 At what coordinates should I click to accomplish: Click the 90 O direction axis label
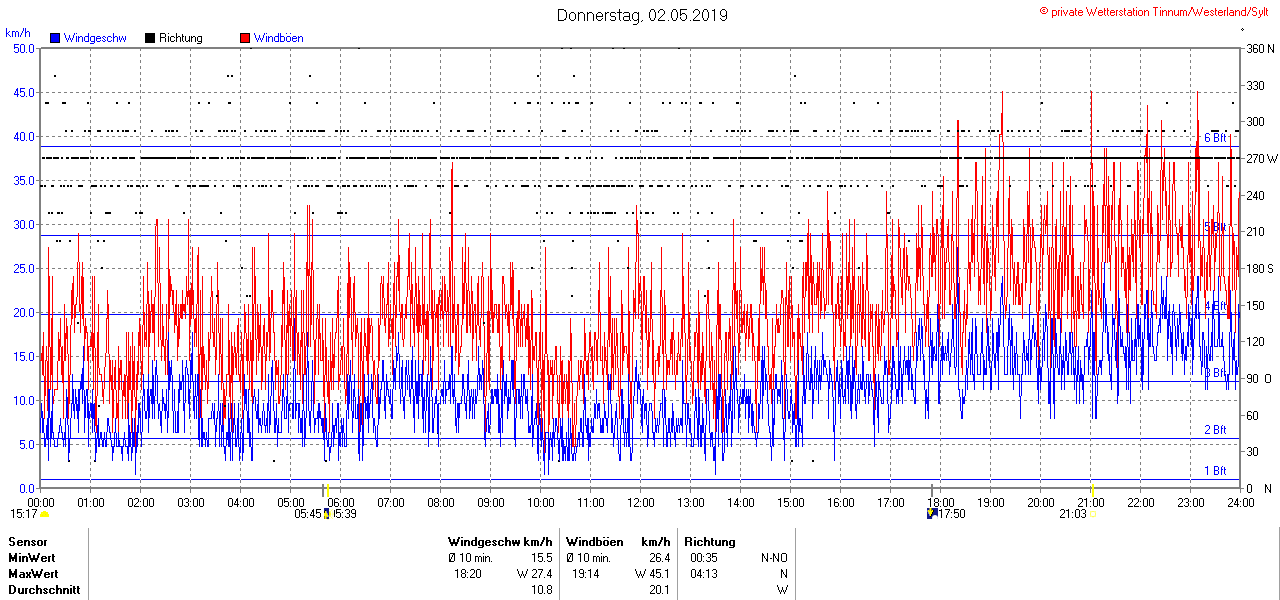pyautogui.click(x=1260, y=378)
